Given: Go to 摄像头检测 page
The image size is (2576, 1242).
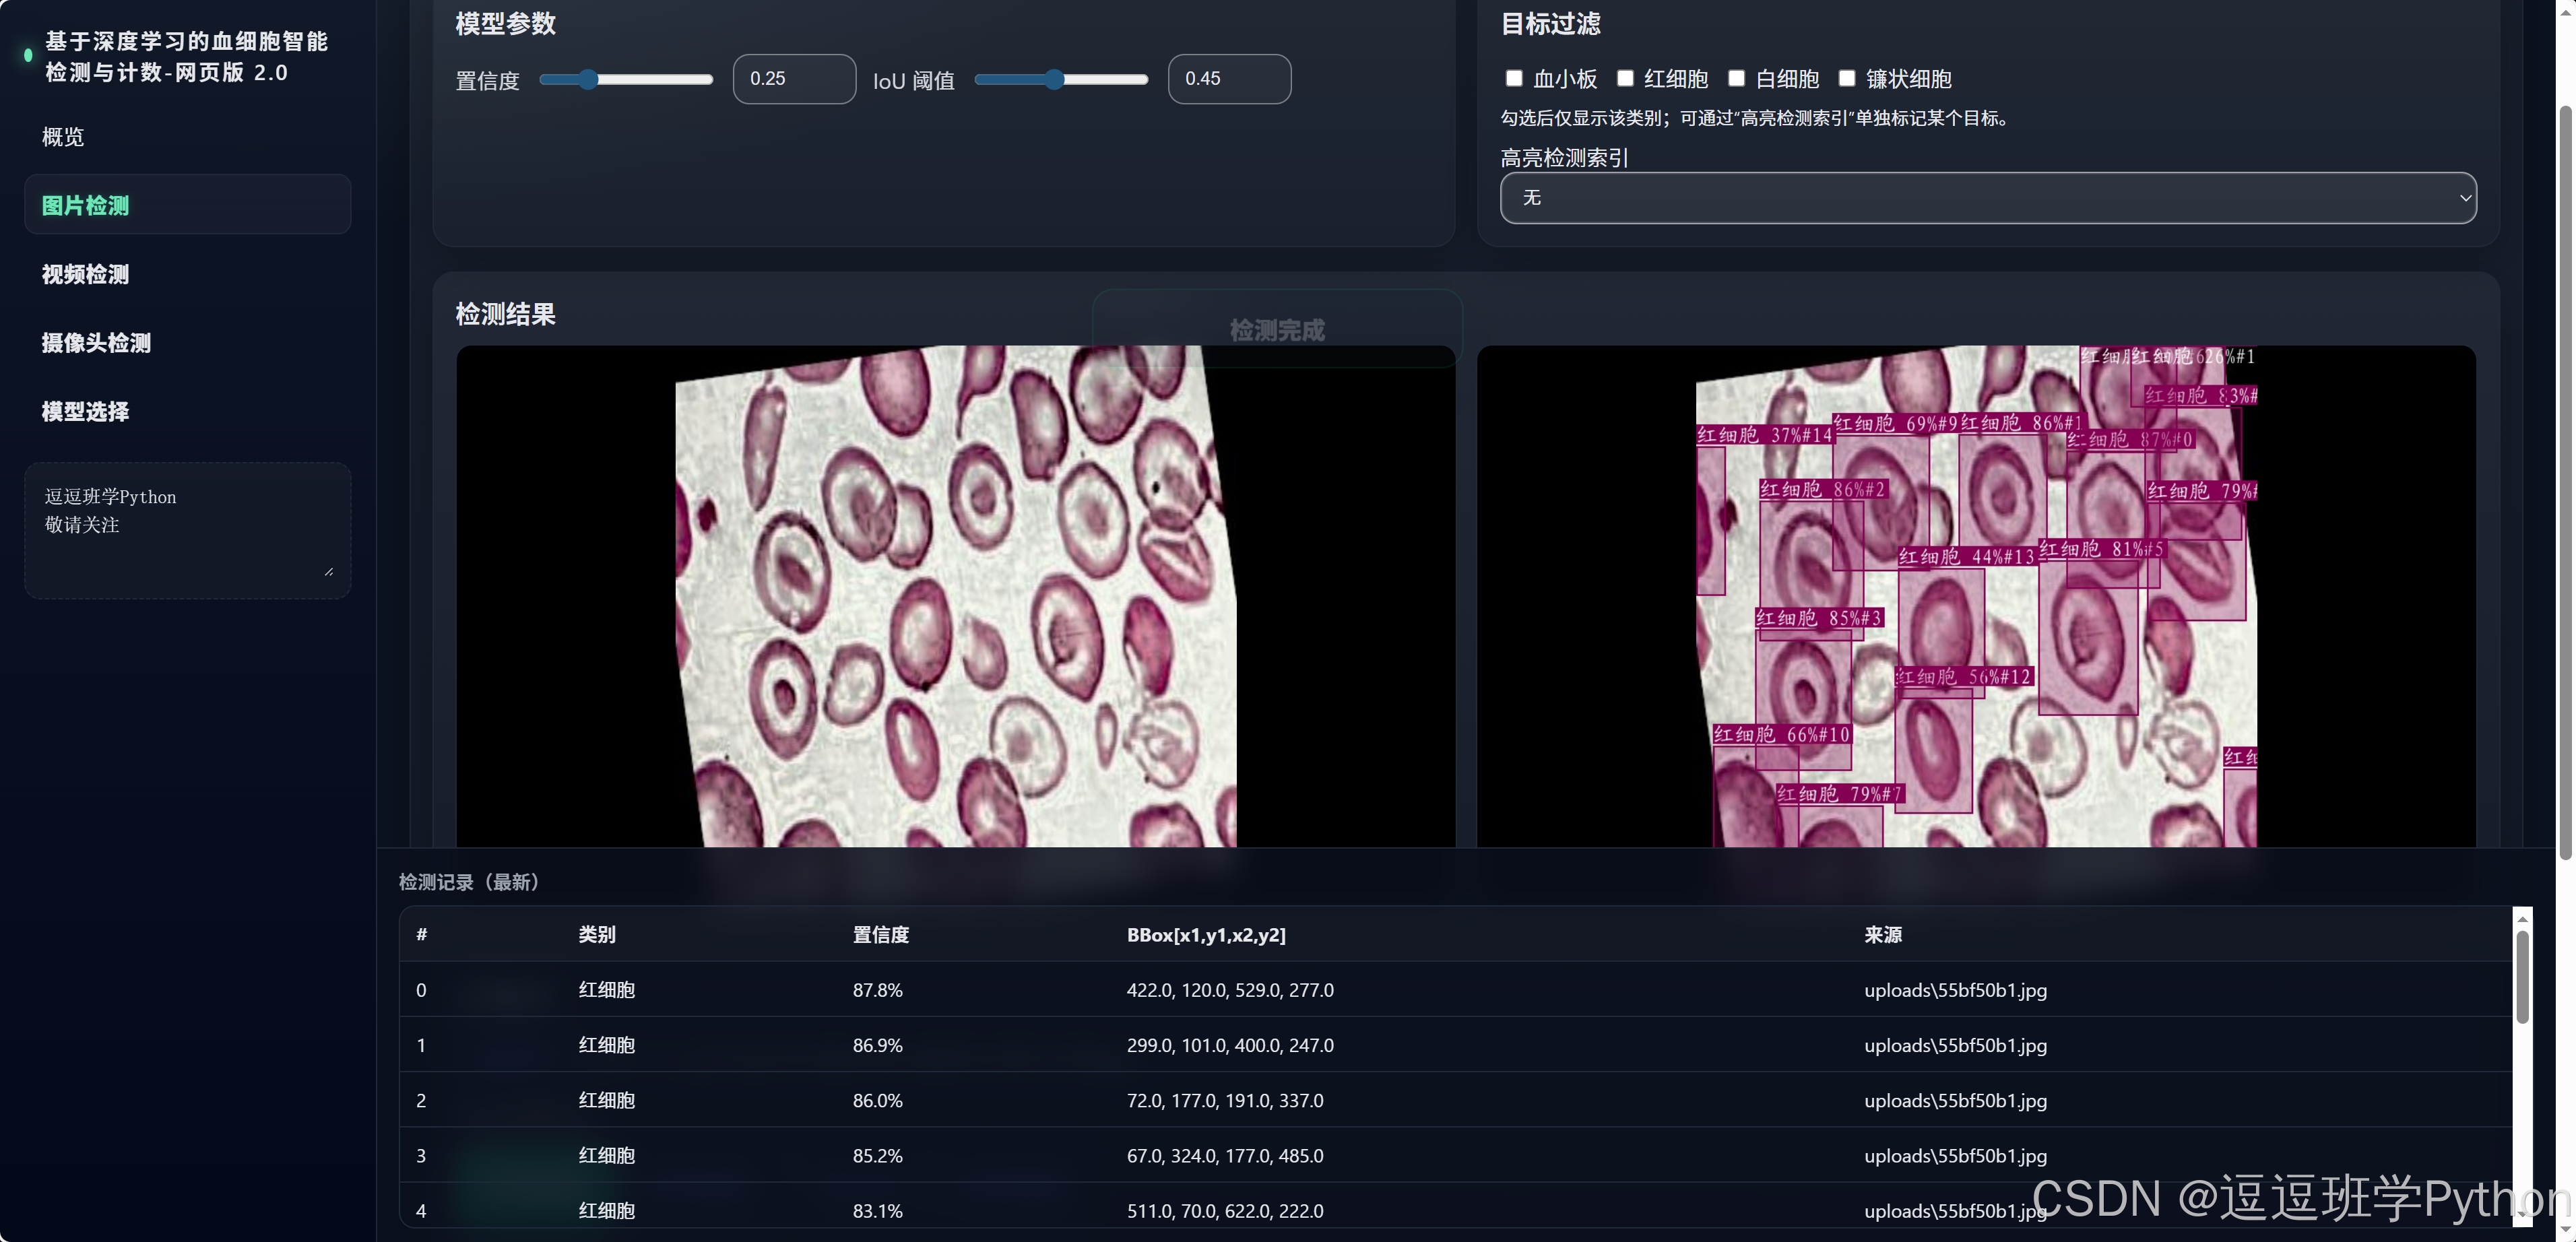Looking at the screenshot, I should pyautogui.click(x=96, y=343).
